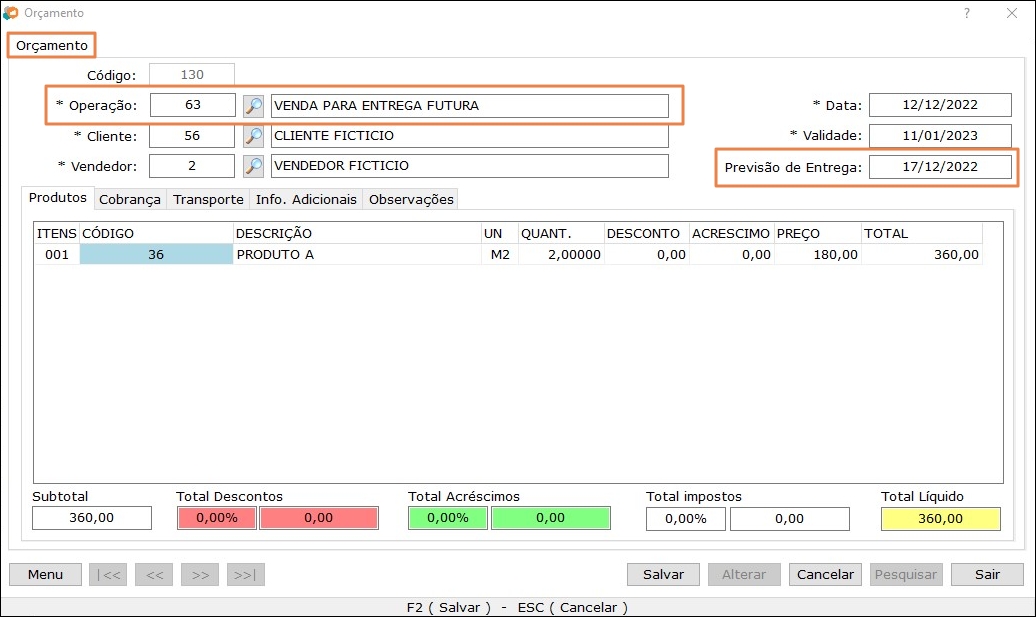Click the M2 unit cell
Viewport: 1036px width, 617px height.
[500, 254]
